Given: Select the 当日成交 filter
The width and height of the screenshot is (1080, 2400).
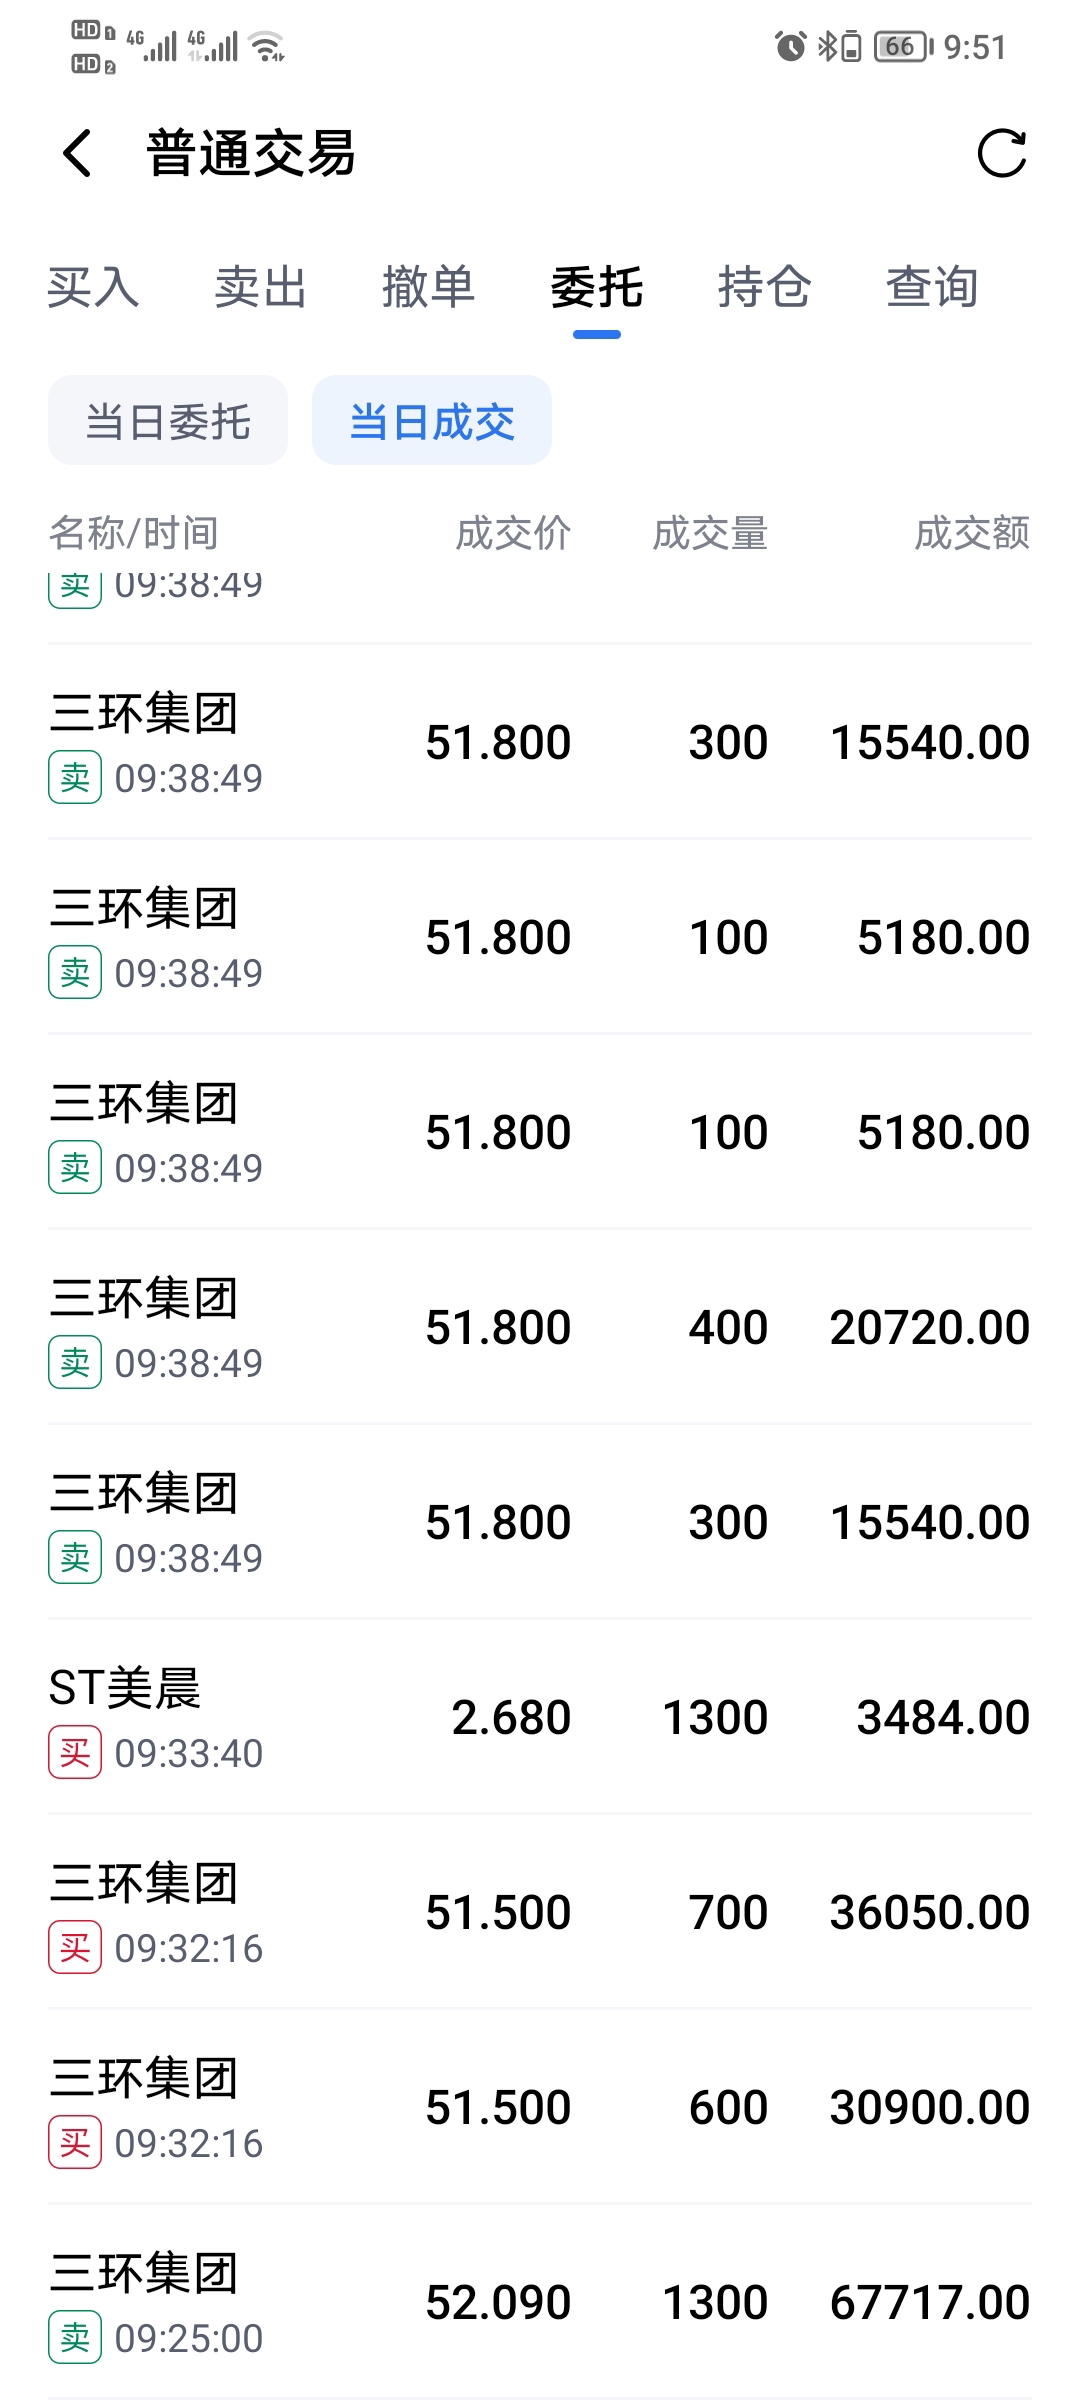Looking at the screenshot, I should point(432,421).
